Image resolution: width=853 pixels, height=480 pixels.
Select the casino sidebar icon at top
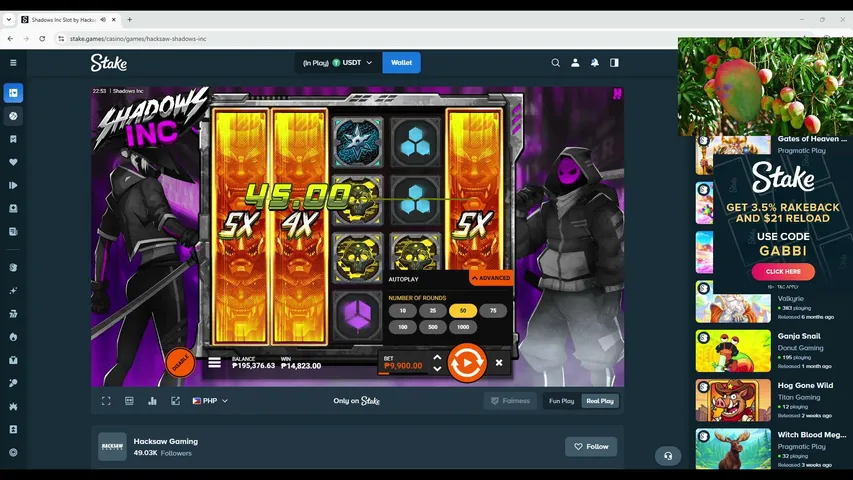tap(13, 93)
